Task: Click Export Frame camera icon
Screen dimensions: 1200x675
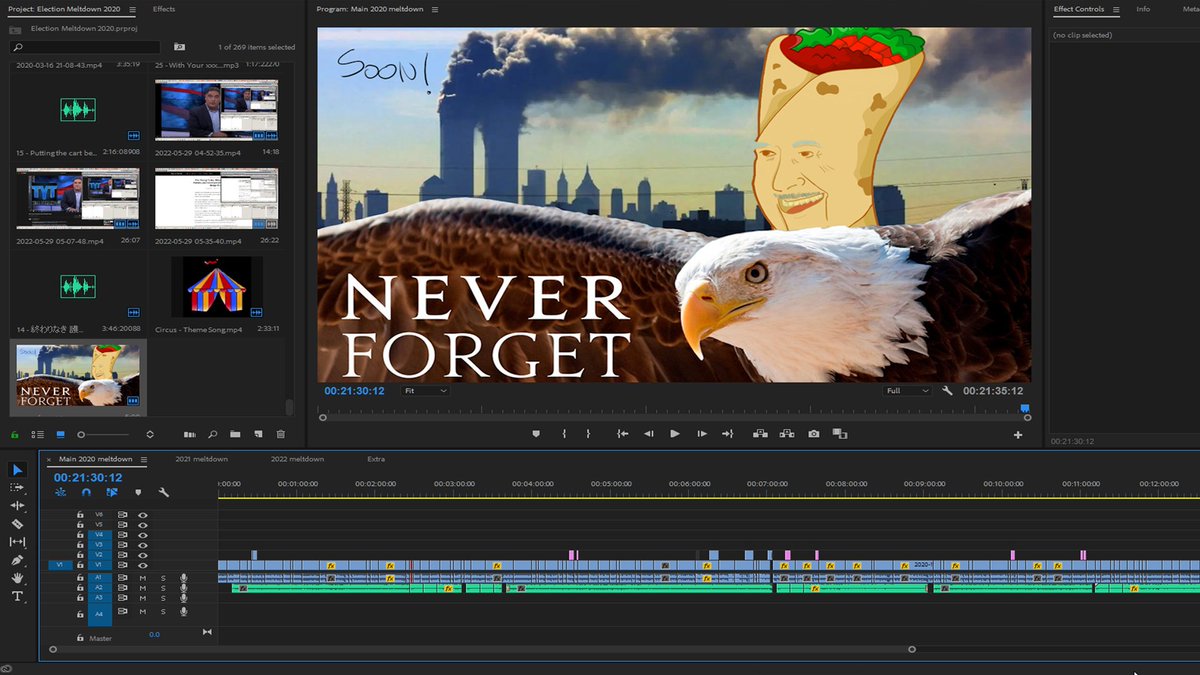Action: (814, 434)
